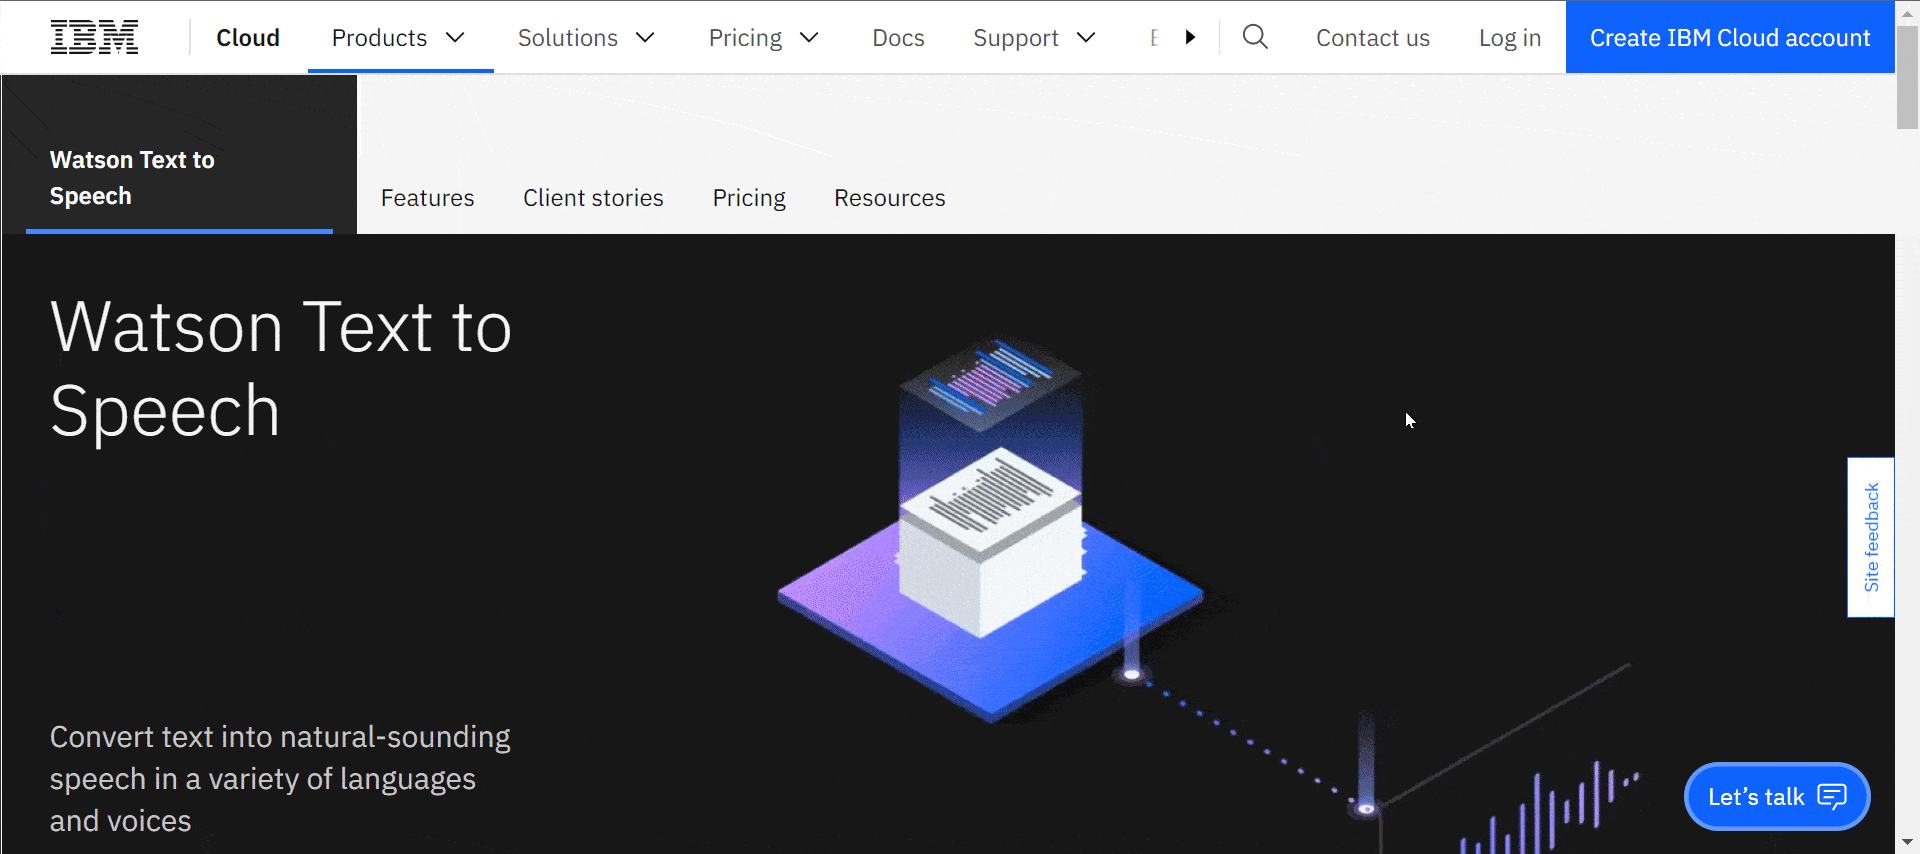The image size is (1920, 854).
Task: Click the Log in link
Action: click(x=1510, y=38)
